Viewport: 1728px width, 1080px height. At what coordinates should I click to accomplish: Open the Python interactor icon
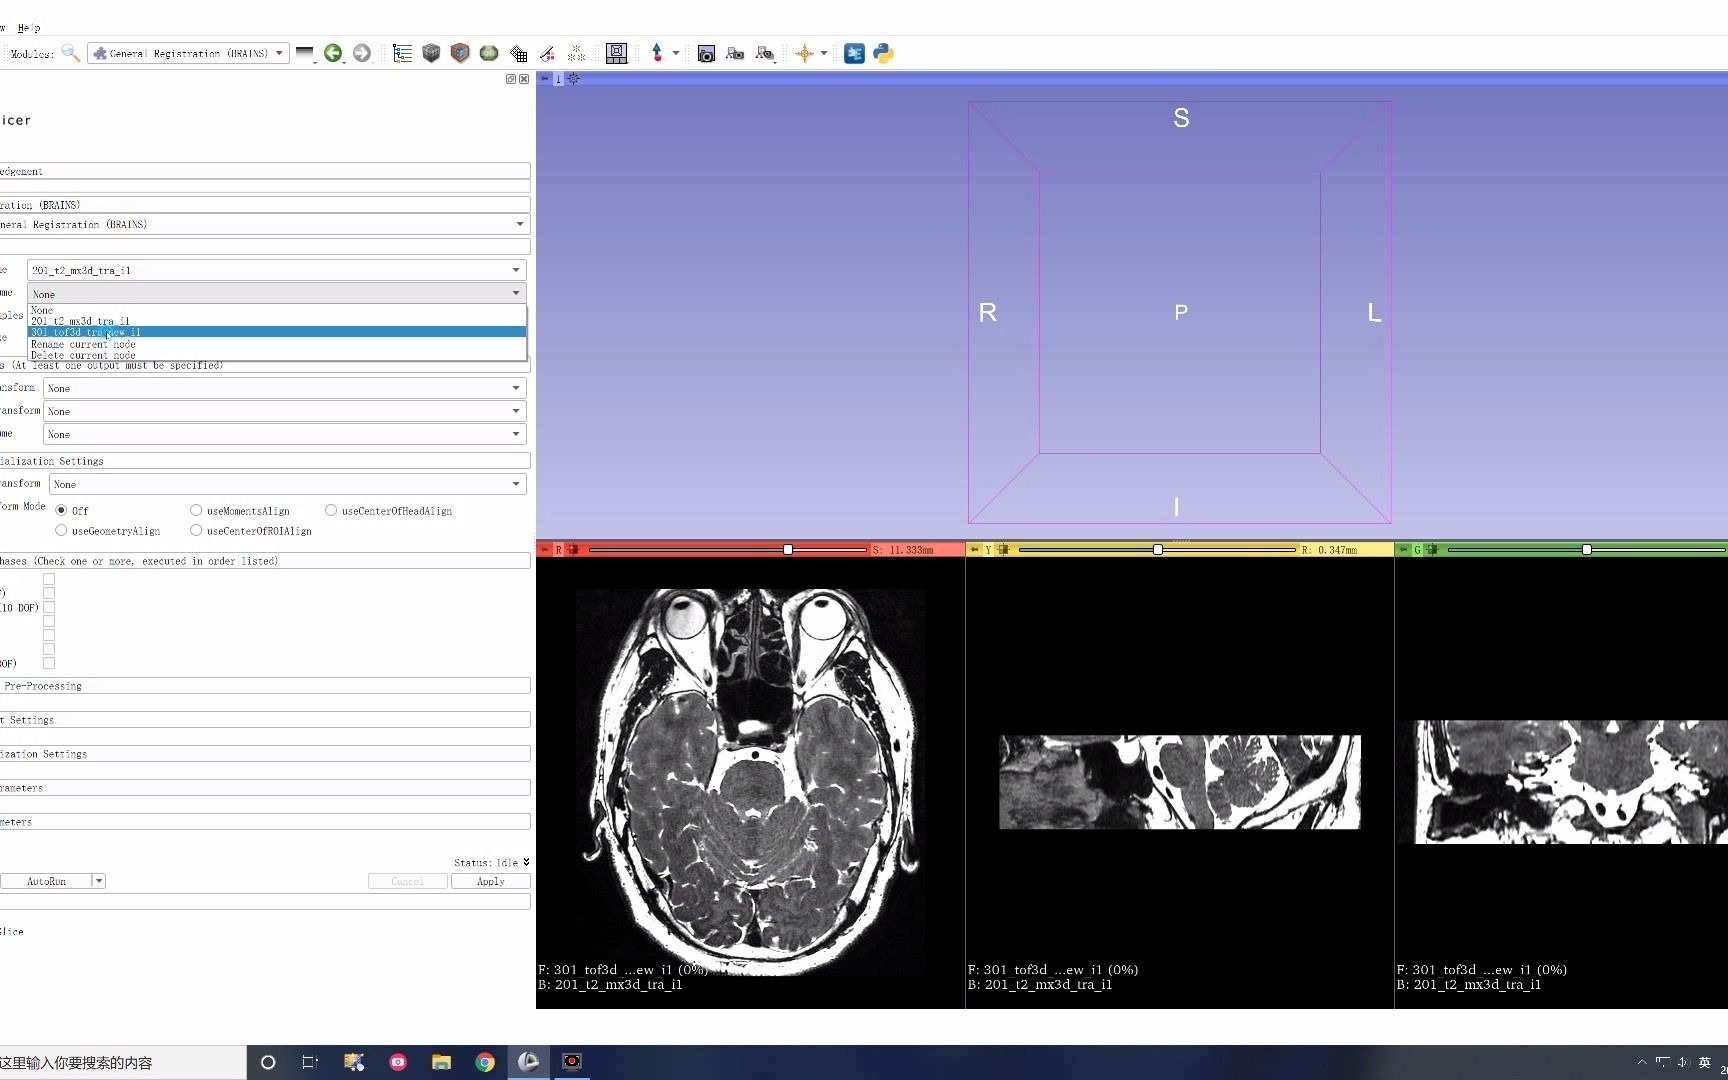(x=883, y=53)
